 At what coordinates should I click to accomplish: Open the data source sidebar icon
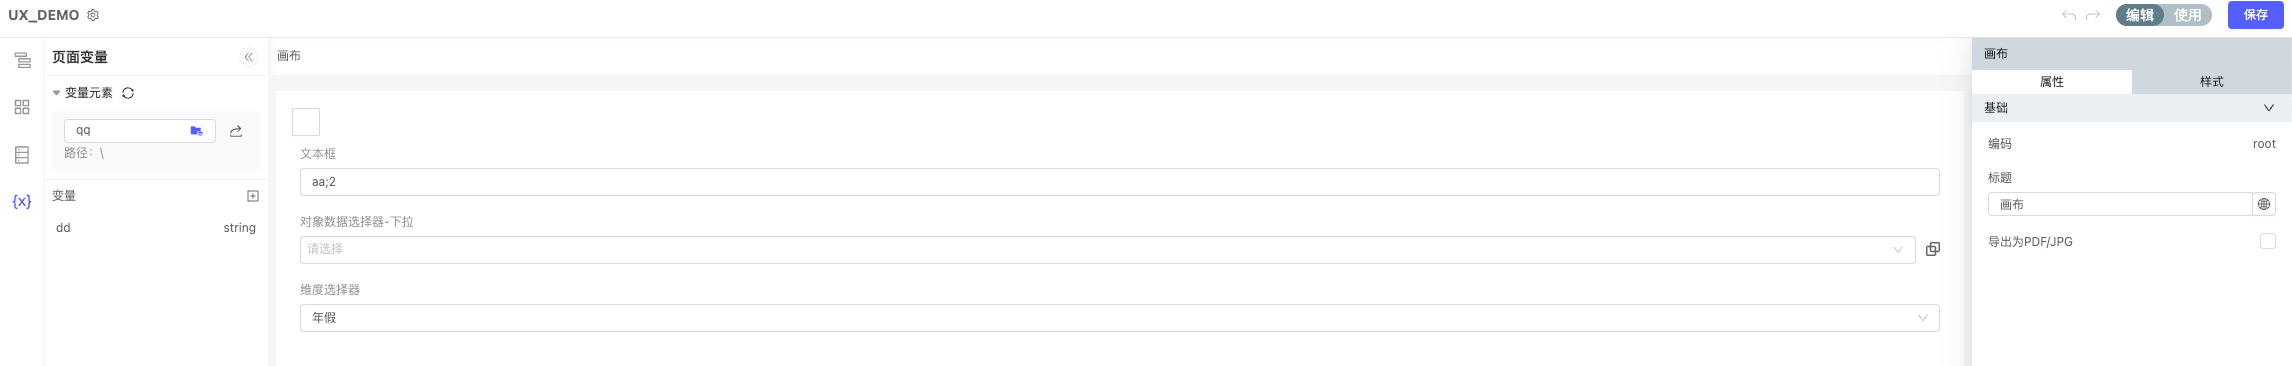click(x=22, y=155)
